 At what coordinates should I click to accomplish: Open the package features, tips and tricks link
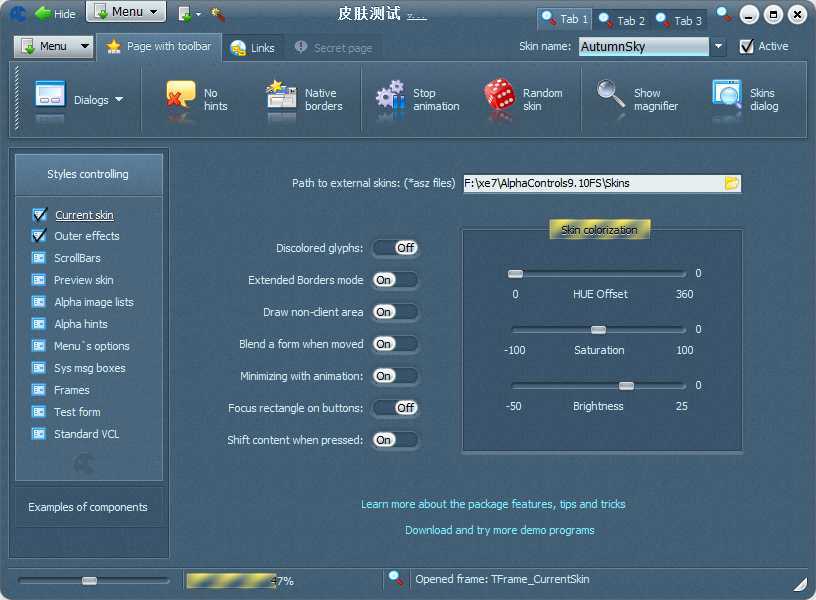pyautogui.click(x=493, y=504)
